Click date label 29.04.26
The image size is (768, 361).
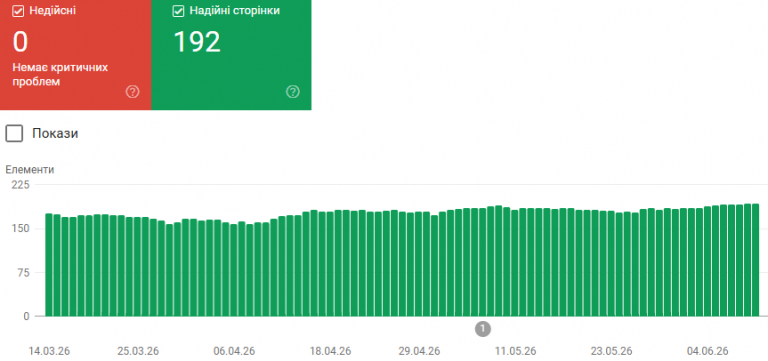[x=419, y=351]
